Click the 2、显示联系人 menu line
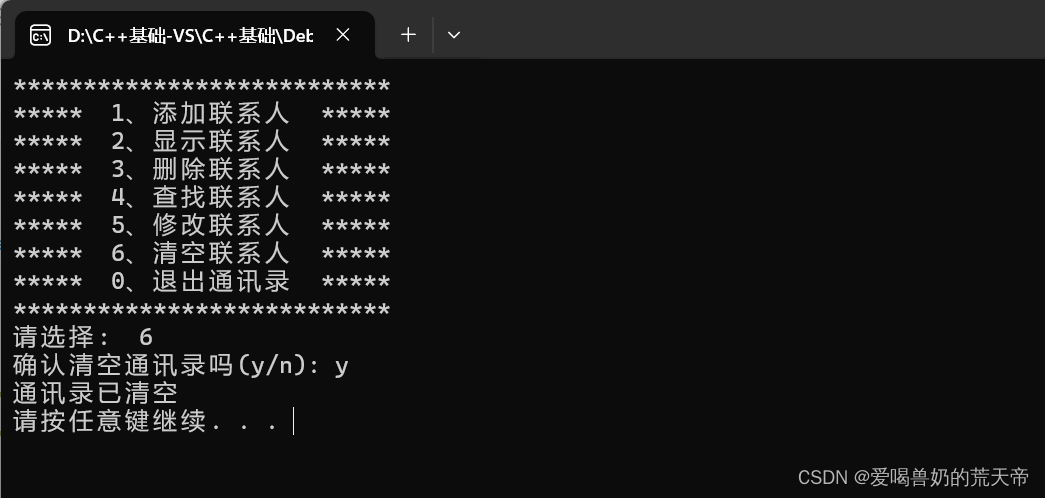This screenshot has height=498, width=1045. pyautogui.click(x=201, y=143)
